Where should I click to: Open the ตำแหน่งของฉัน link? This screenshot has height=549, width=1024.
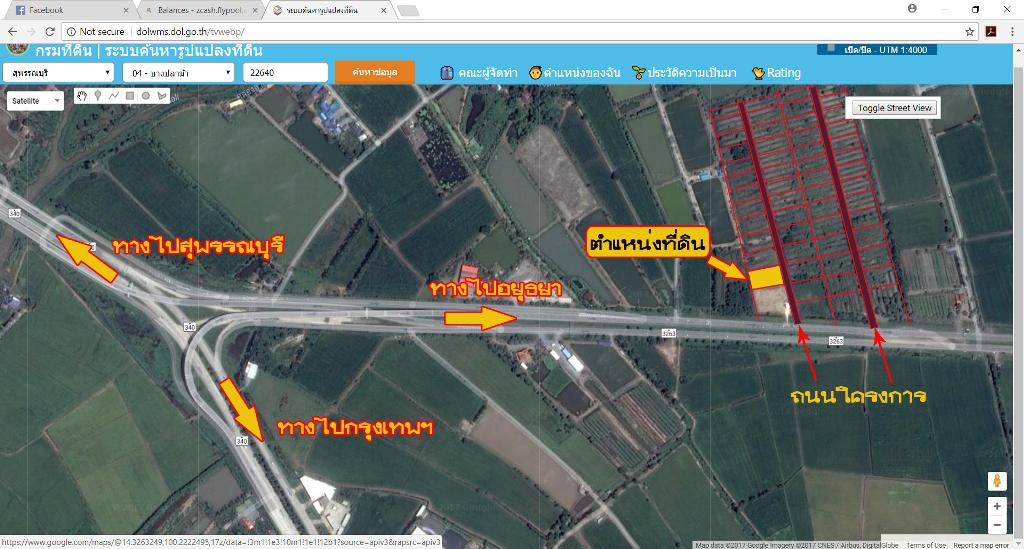[582, 72]
